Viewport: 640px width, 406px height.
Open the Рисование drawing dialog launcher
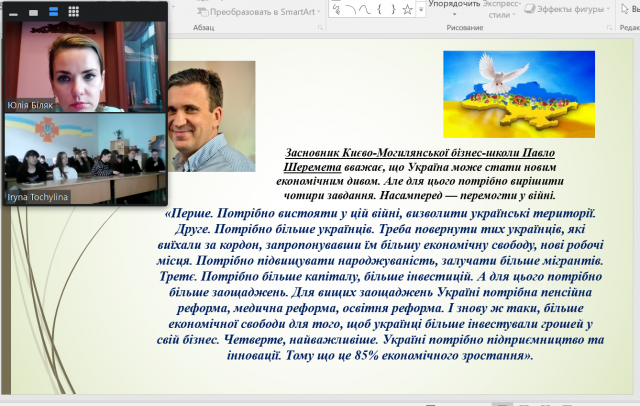point(609,28)
